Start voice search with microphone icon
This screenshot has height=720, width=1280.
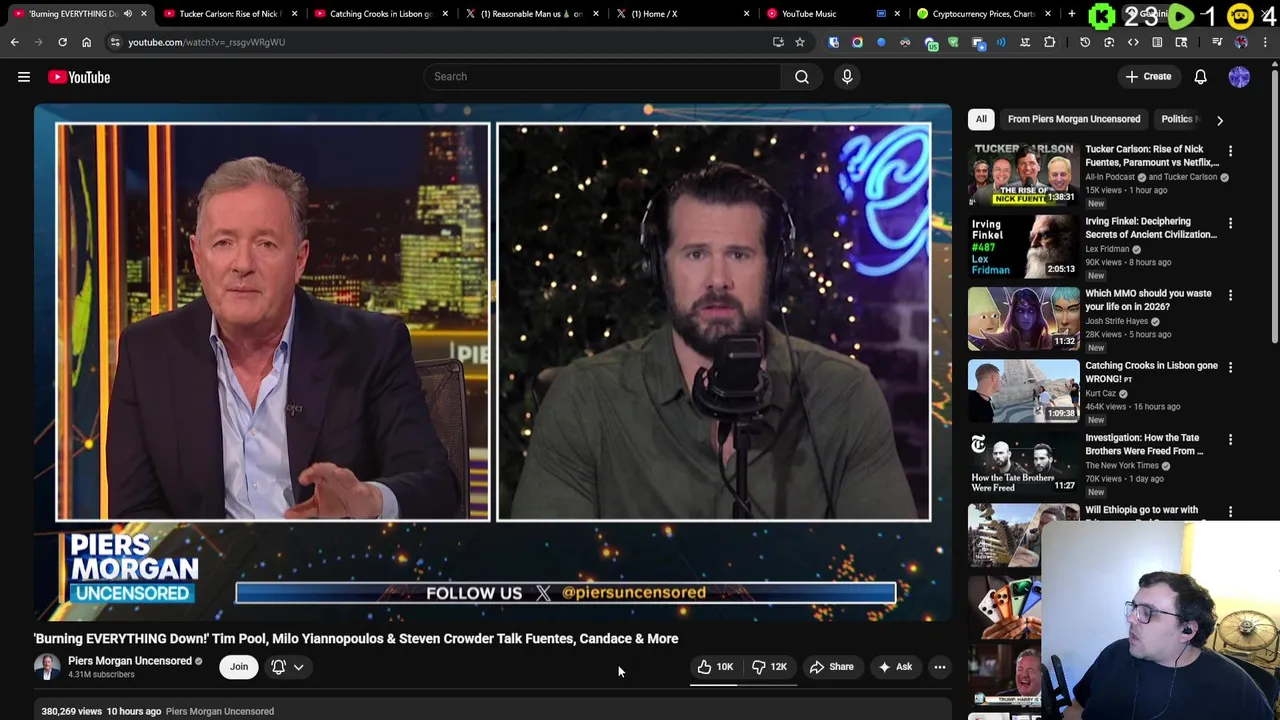point(847,76)
